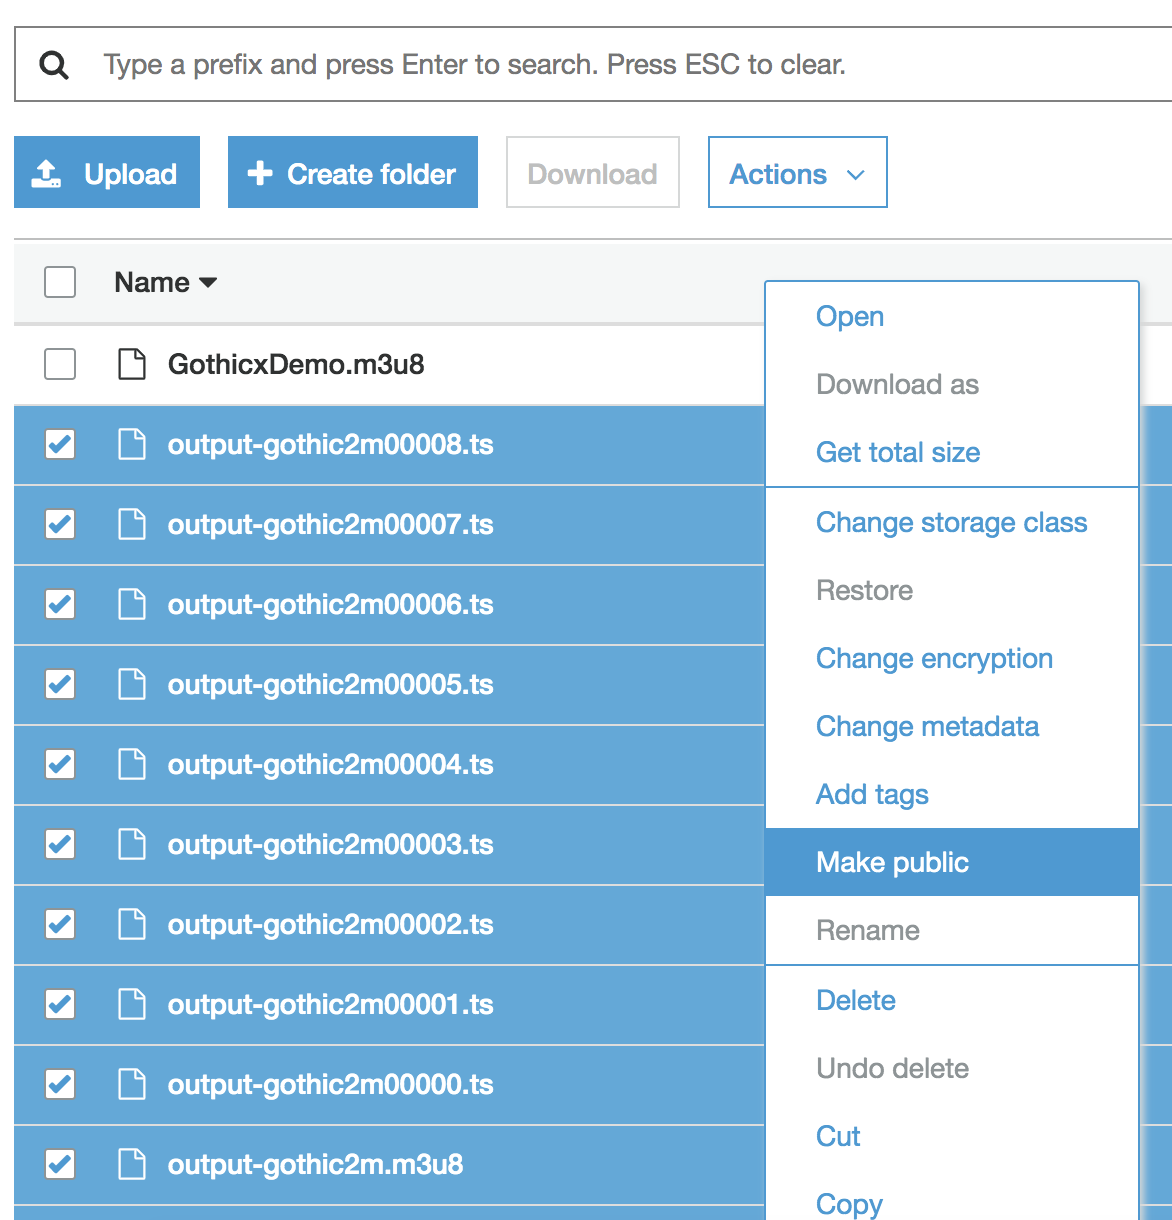Choose Delete from the actions menu
Viewport: 1172px width, 1220px height.
pyautogui.click(x=855, y=999)
